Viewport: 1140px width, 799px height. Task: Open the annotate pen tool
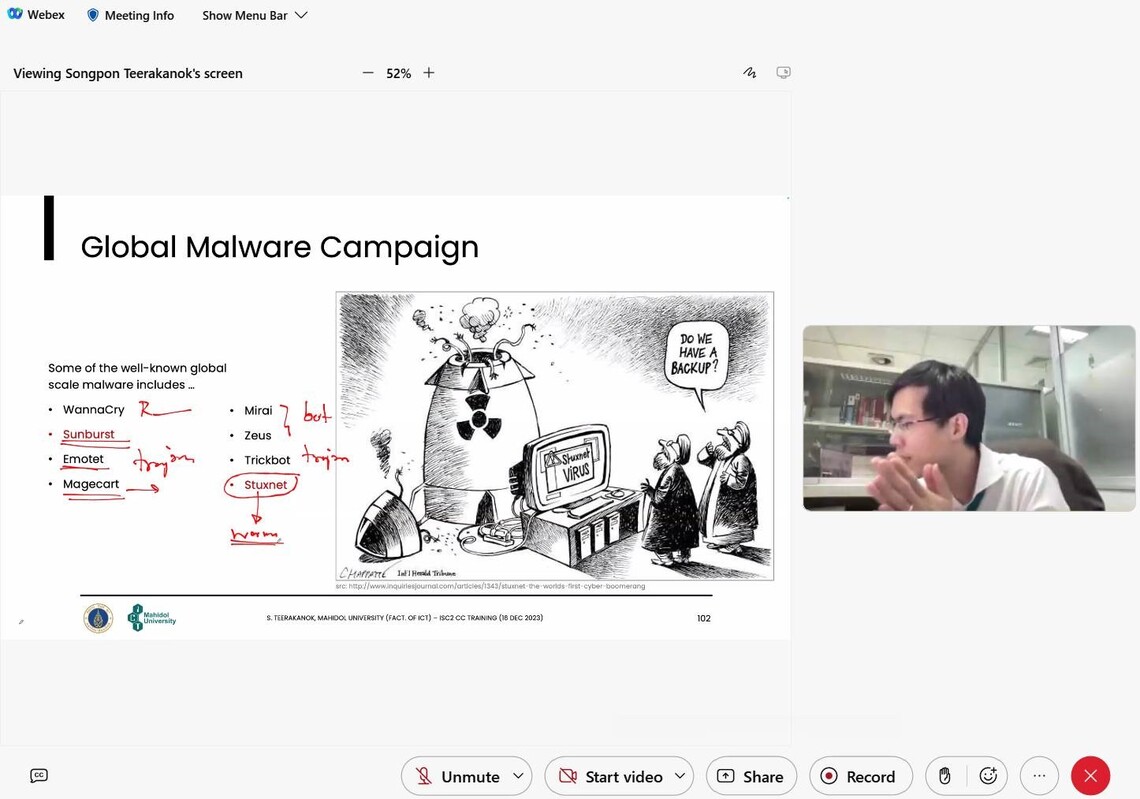coord(749,73)
